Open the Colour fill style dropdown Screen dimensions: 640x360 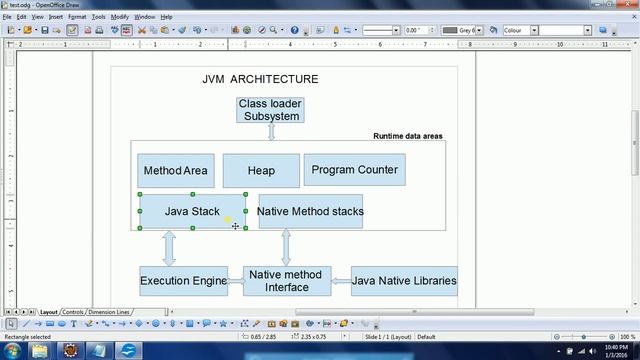(x=534, y=30)
